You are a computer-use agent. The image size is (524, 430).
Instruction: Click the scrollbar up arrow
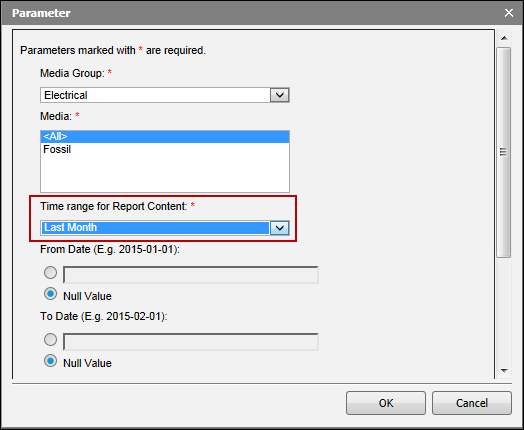point(504,38)
